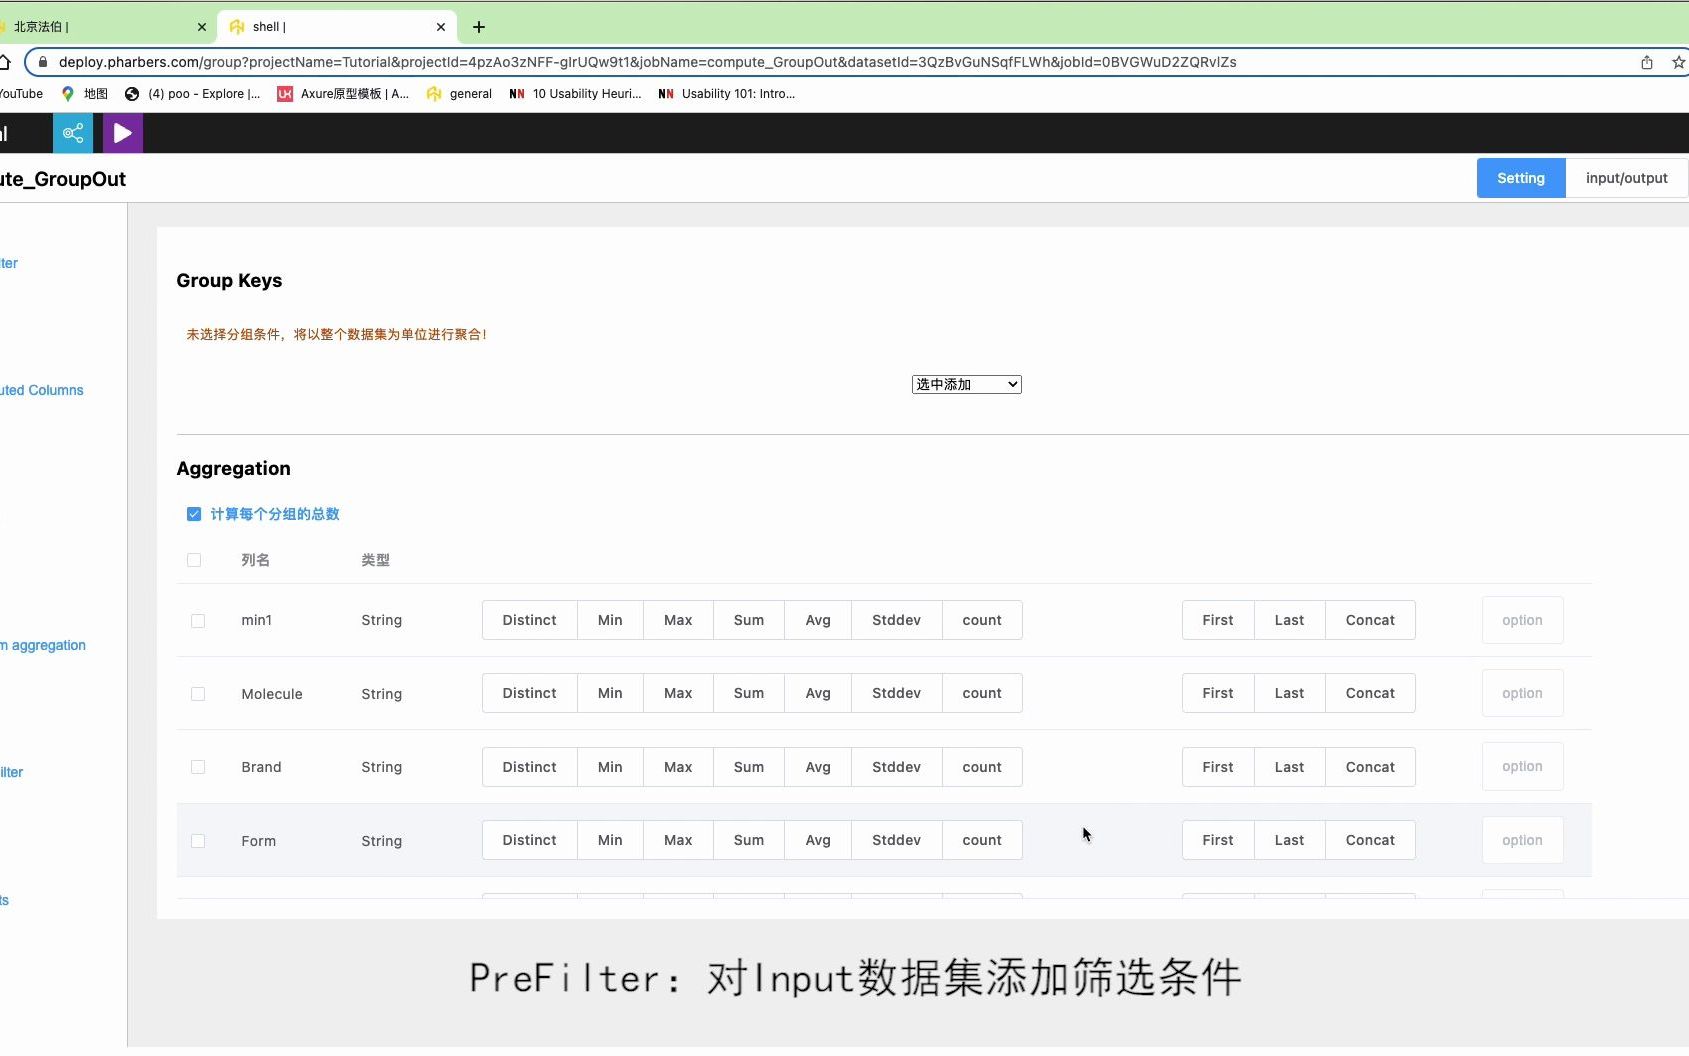Viewport: 1689px width, 1056px height.
Task: Open the 选中添加 group key dropdown
Action: coord(967,384)
